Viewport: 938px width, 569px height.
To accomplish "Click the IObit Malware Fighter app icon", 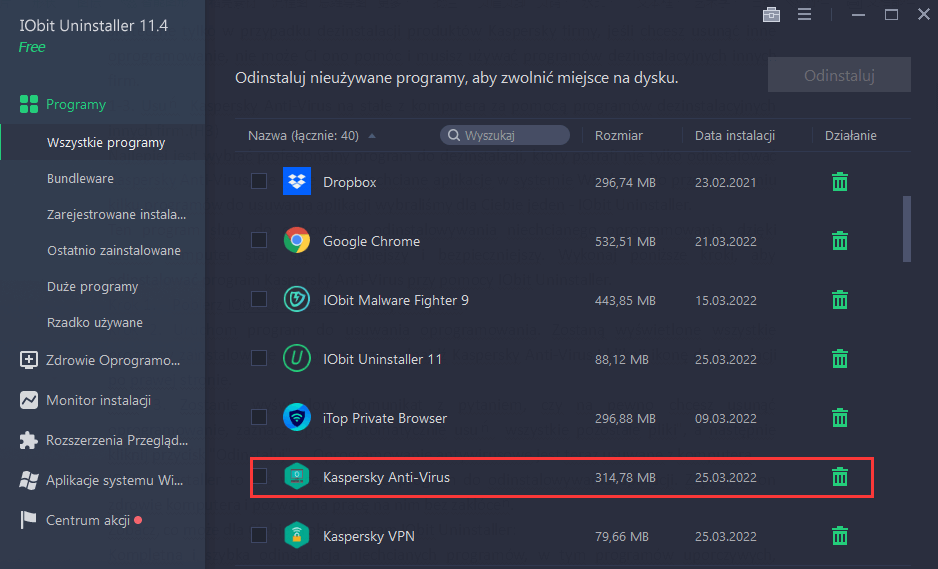I will click(x=297, y=299).
